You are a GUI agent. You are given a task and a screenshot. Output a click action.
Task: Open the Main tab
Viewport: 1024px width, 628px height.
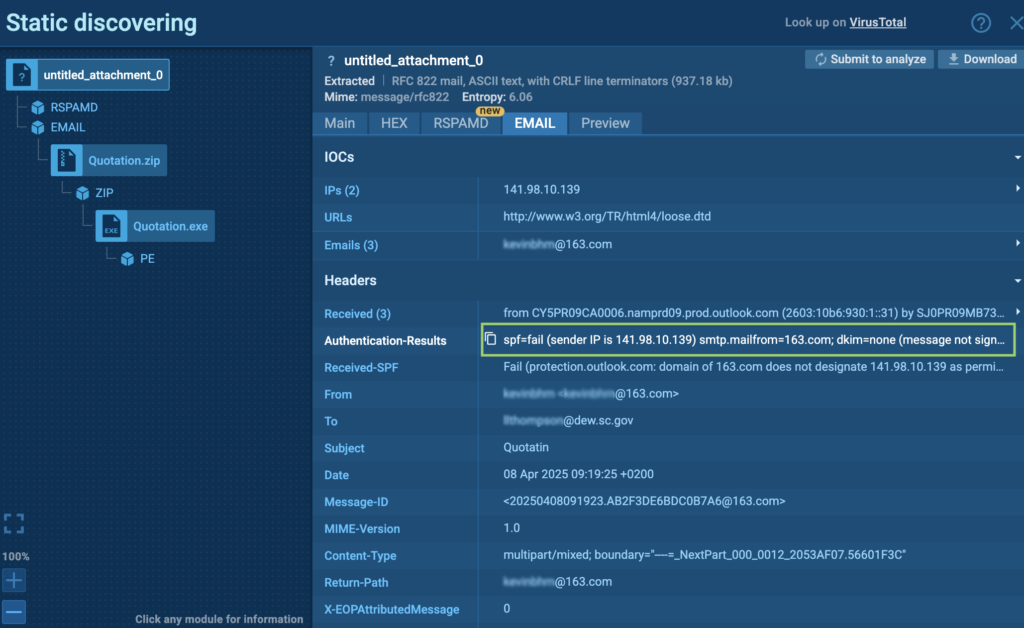point(340,123)
